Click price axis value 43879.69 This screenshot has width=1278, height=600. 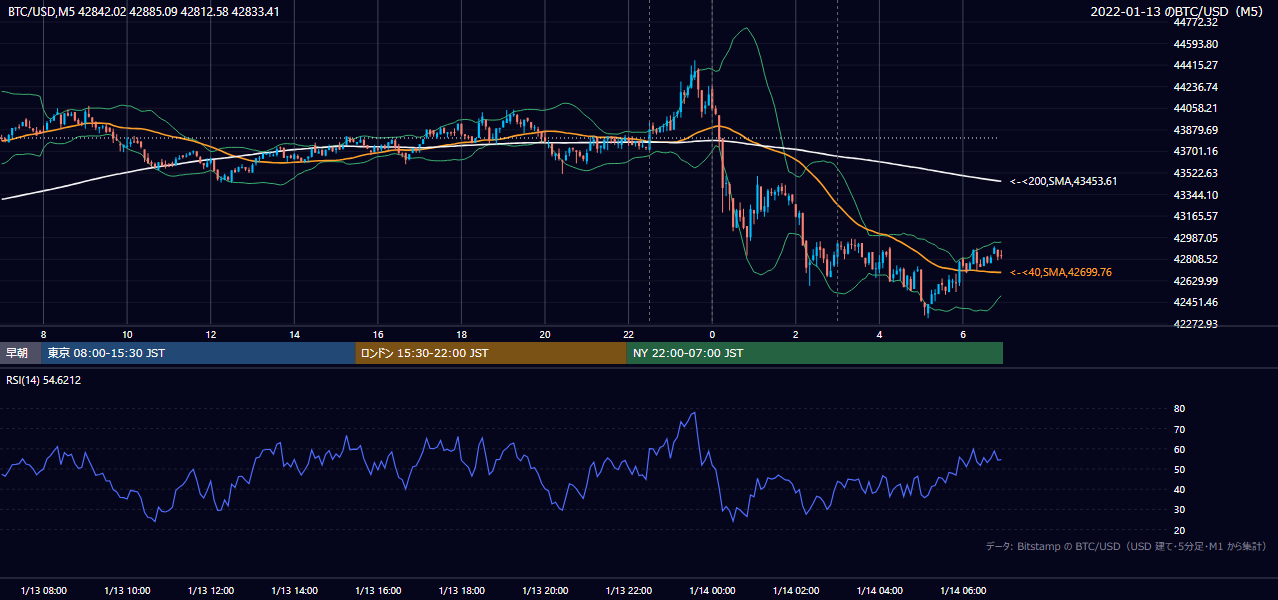pyautogui.click(x=1195, y=130)
